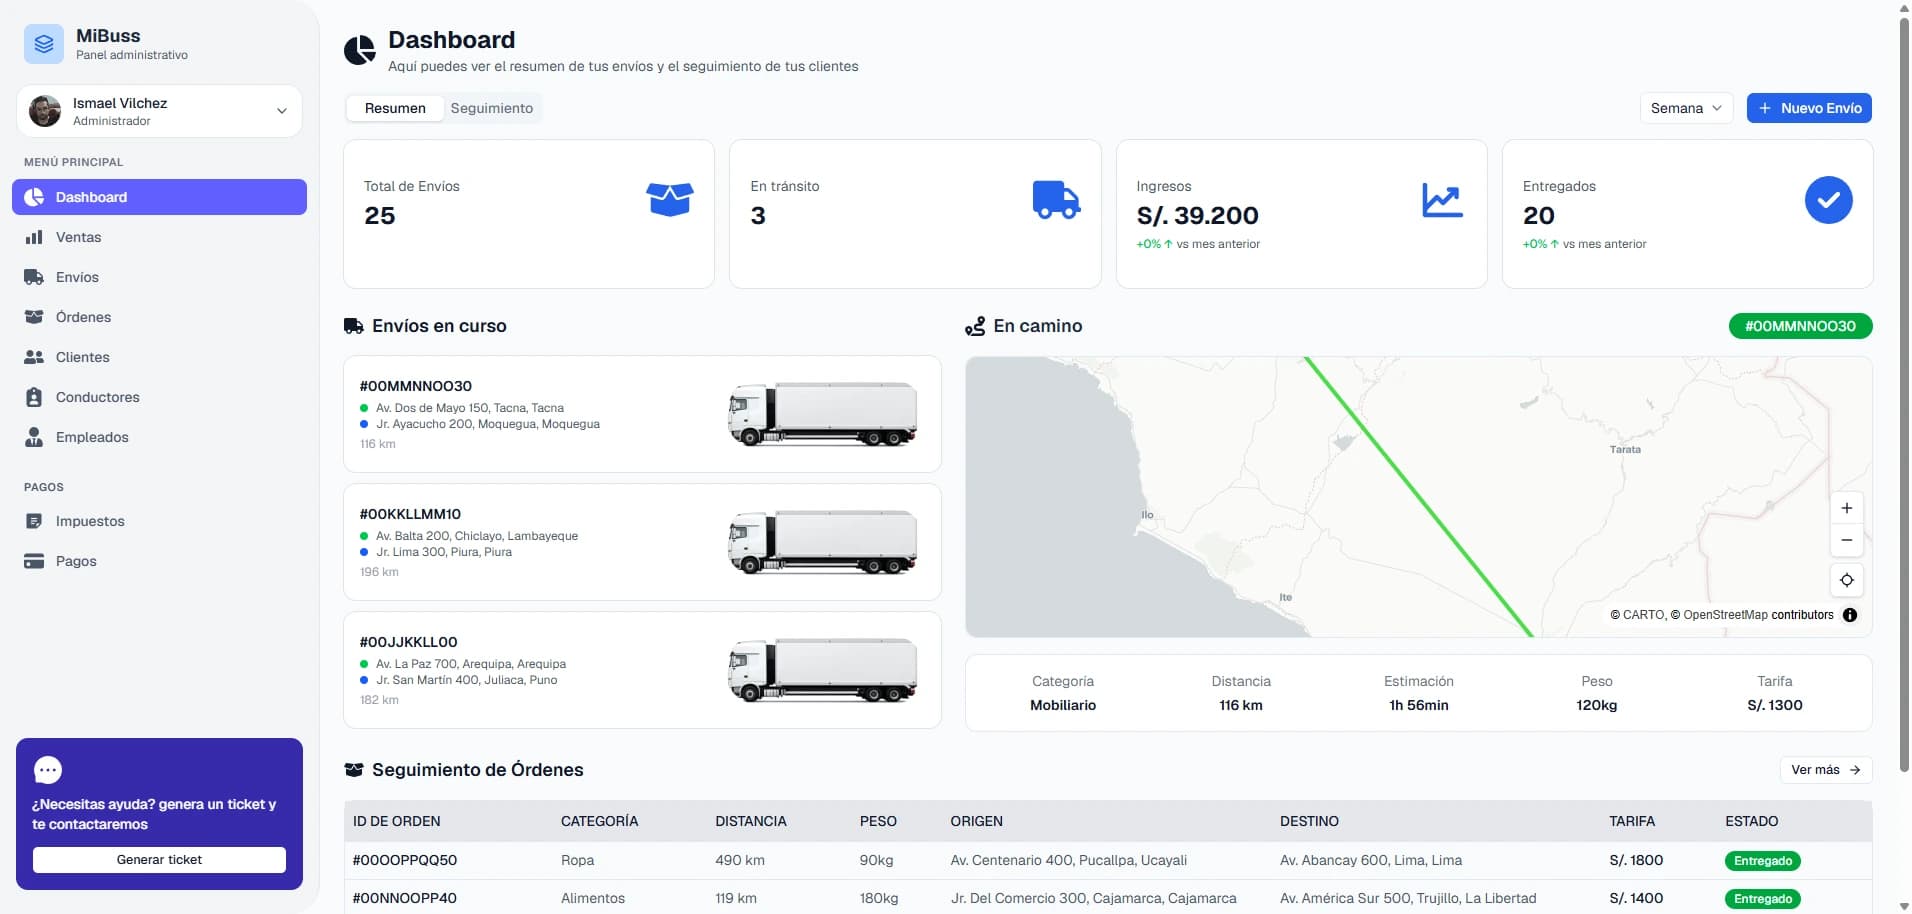
Task: Open Ventas from the sidebar
Action: 159,237
